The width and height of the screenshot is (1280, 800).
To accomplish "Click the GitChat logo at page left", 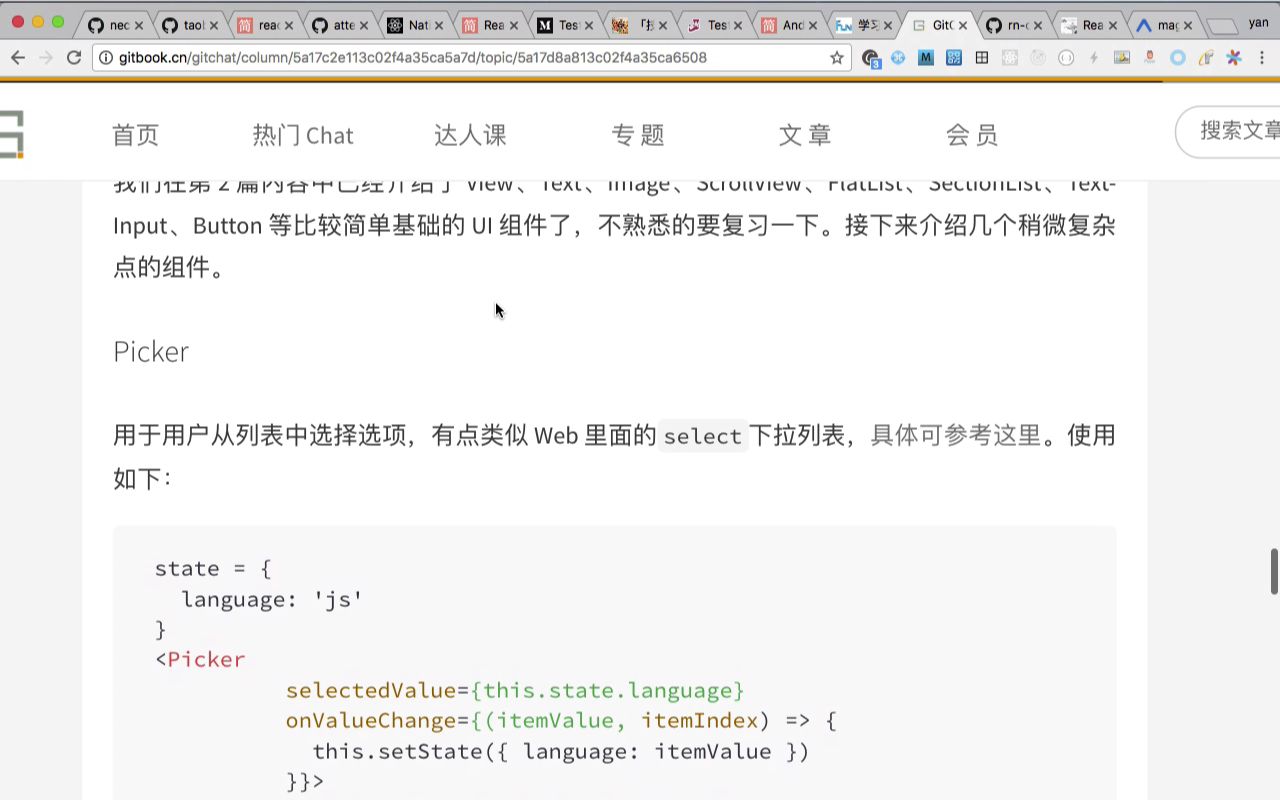I will (x=11, y=135).
